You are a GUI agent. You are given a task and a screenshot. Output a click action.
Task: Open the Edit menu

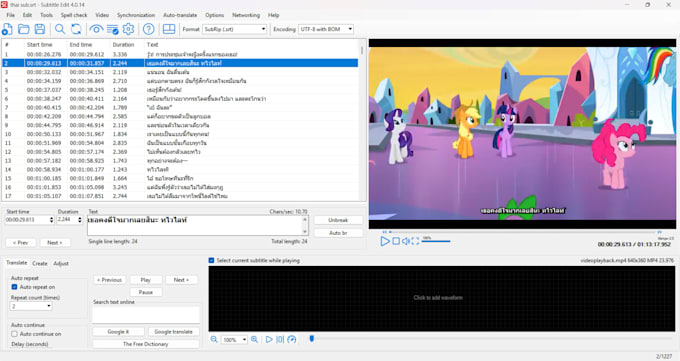27,15
